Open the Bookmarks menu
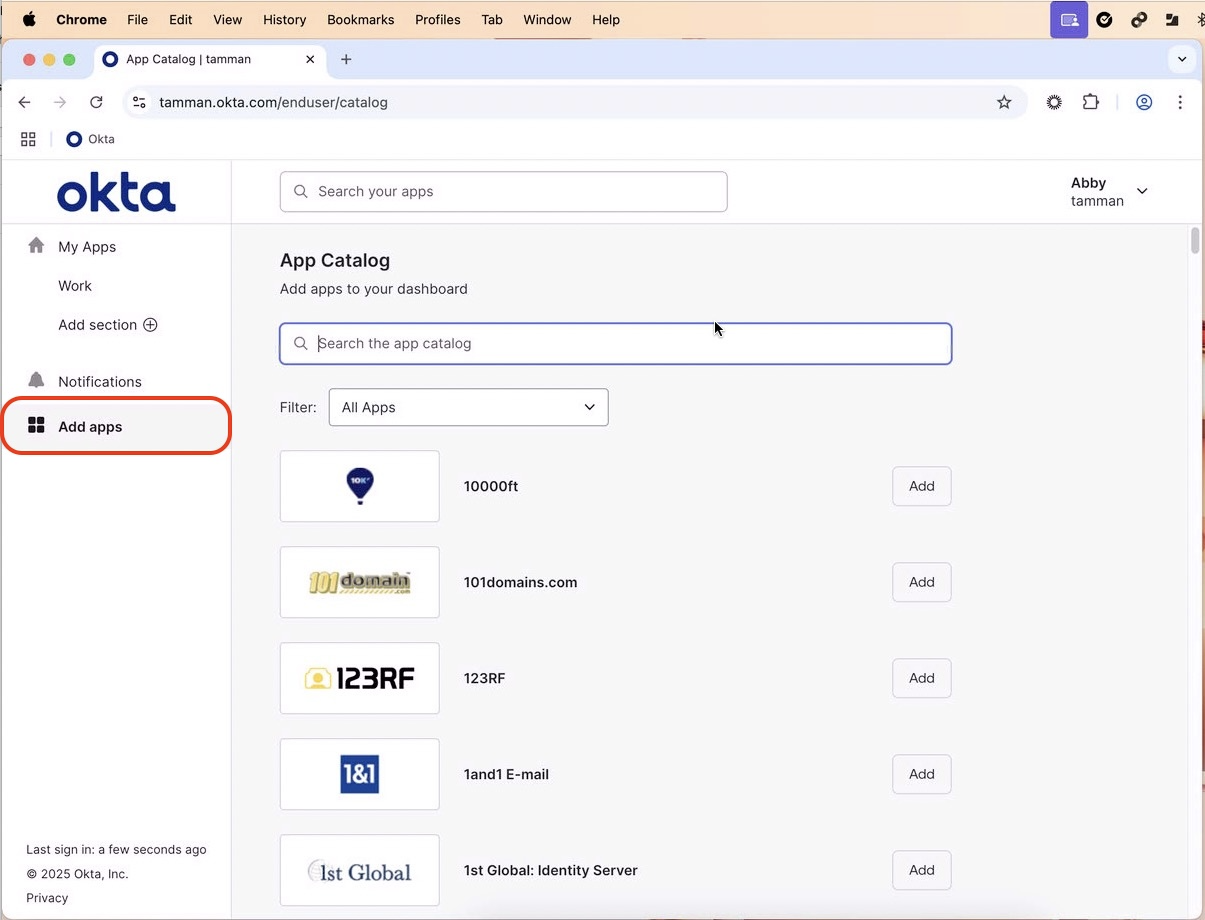 (360, 19)
